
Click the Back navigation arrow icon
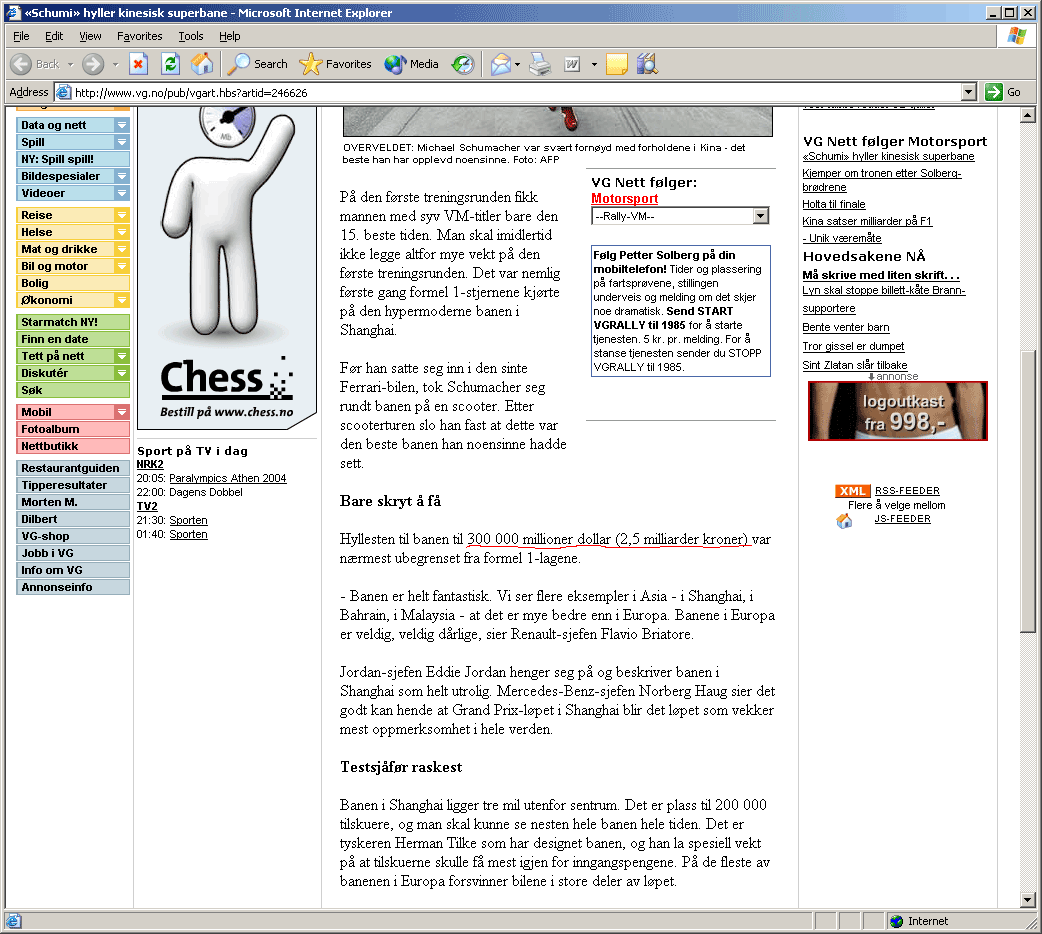point(21,64)
